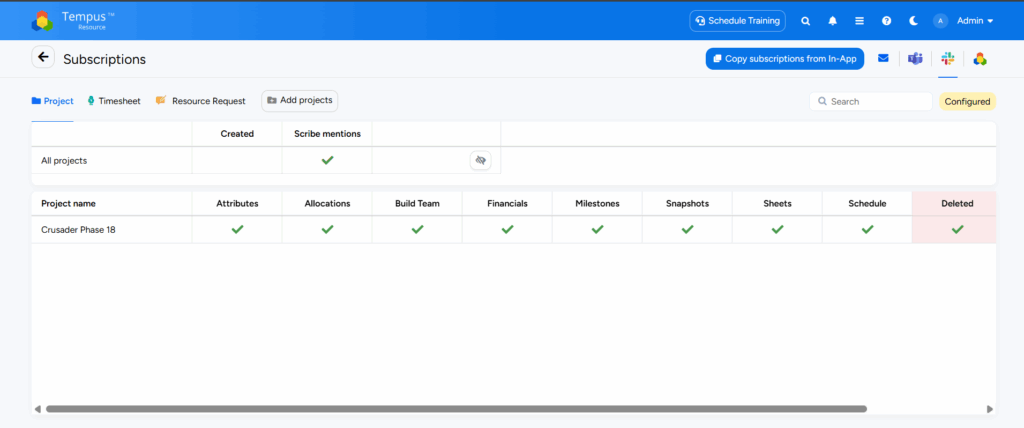This screenshot has width=1024, height=428.
Task: Go back using the arrow button
Action: [x=43, y=58]
